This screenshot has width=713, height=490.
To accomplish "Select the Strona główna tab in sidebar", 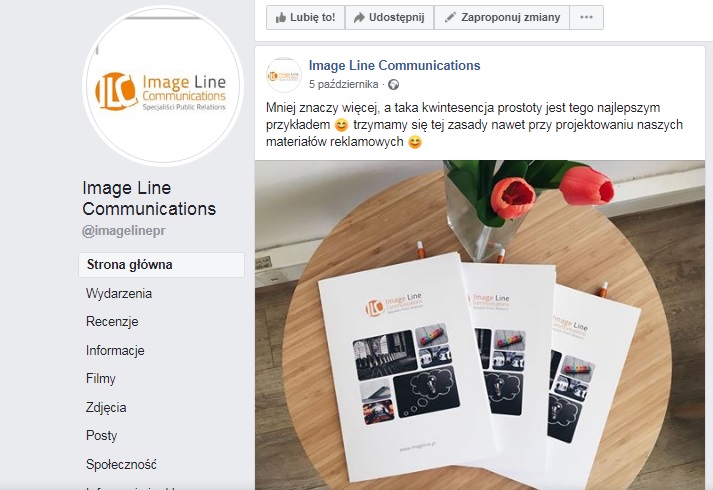I will (161, 265).
